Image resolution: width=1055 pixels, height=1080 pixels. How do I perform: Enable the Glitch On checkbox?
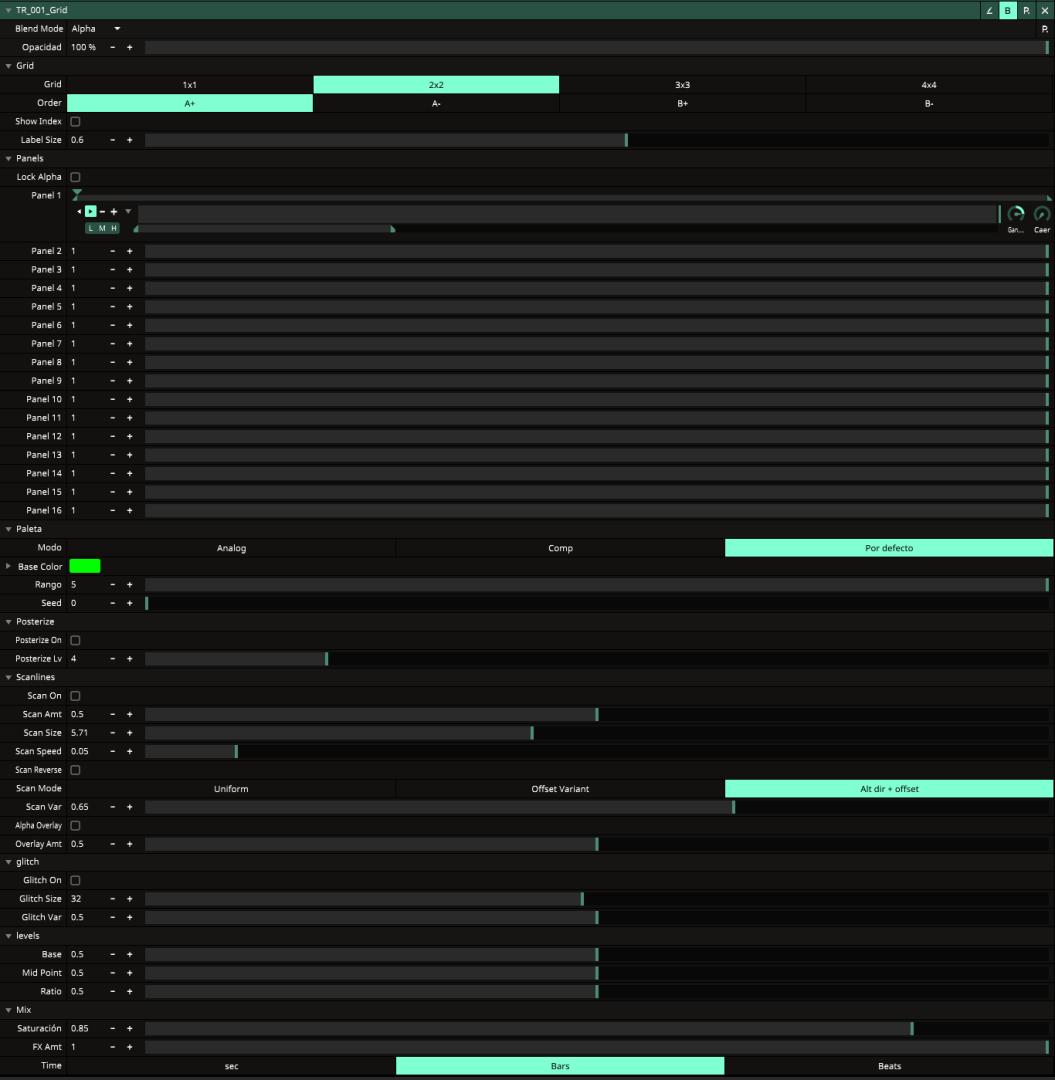pos(75,881)
